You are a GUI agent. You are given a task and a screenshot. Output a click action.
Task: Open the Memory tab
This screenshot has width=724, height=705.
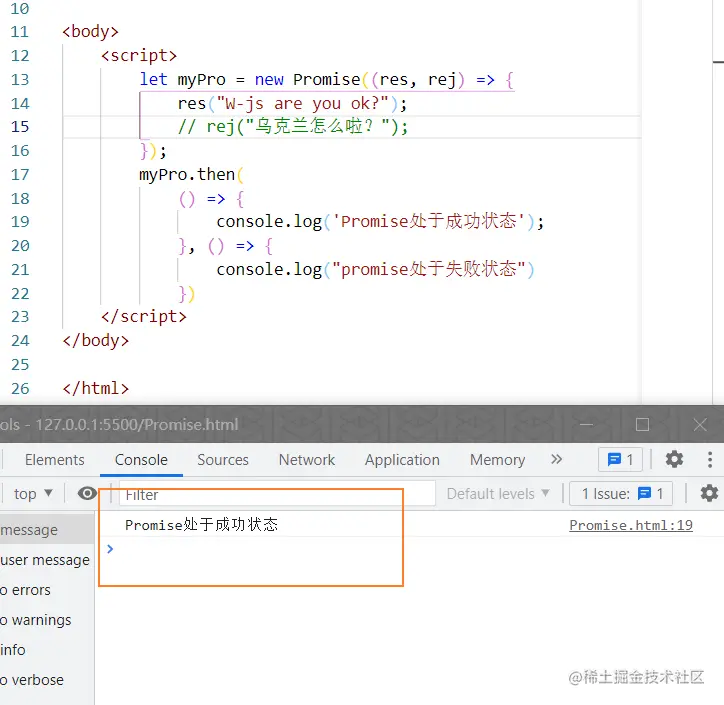(498, 460)
